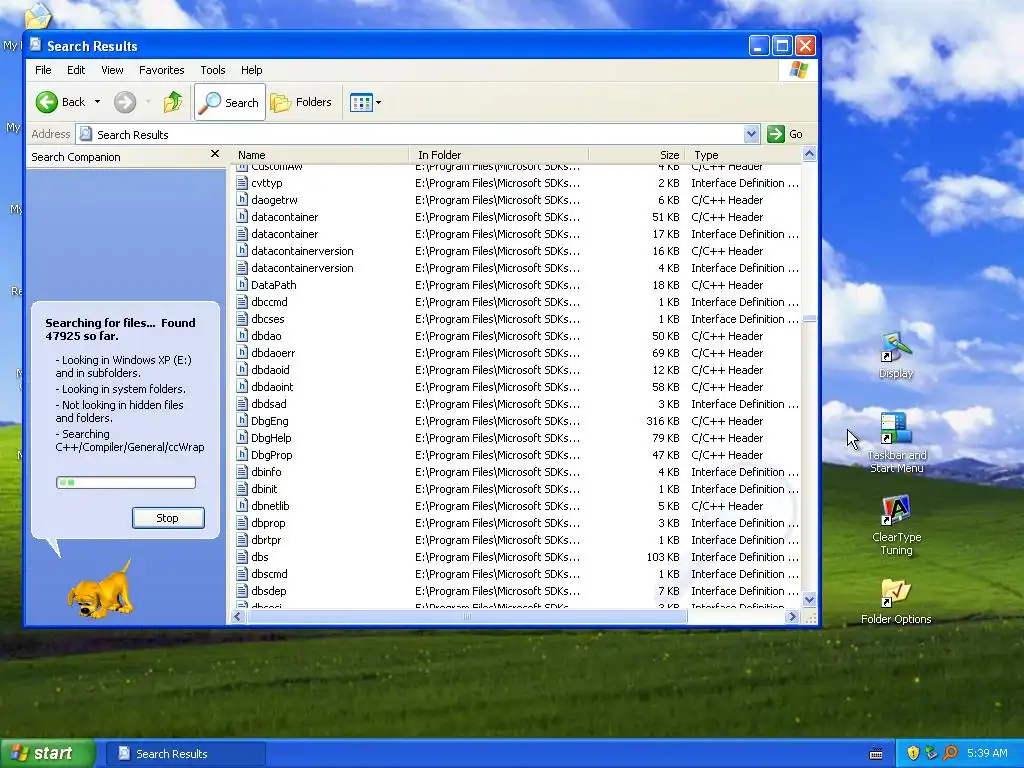Select the dbscmd file name

click(x=269, y=574)
